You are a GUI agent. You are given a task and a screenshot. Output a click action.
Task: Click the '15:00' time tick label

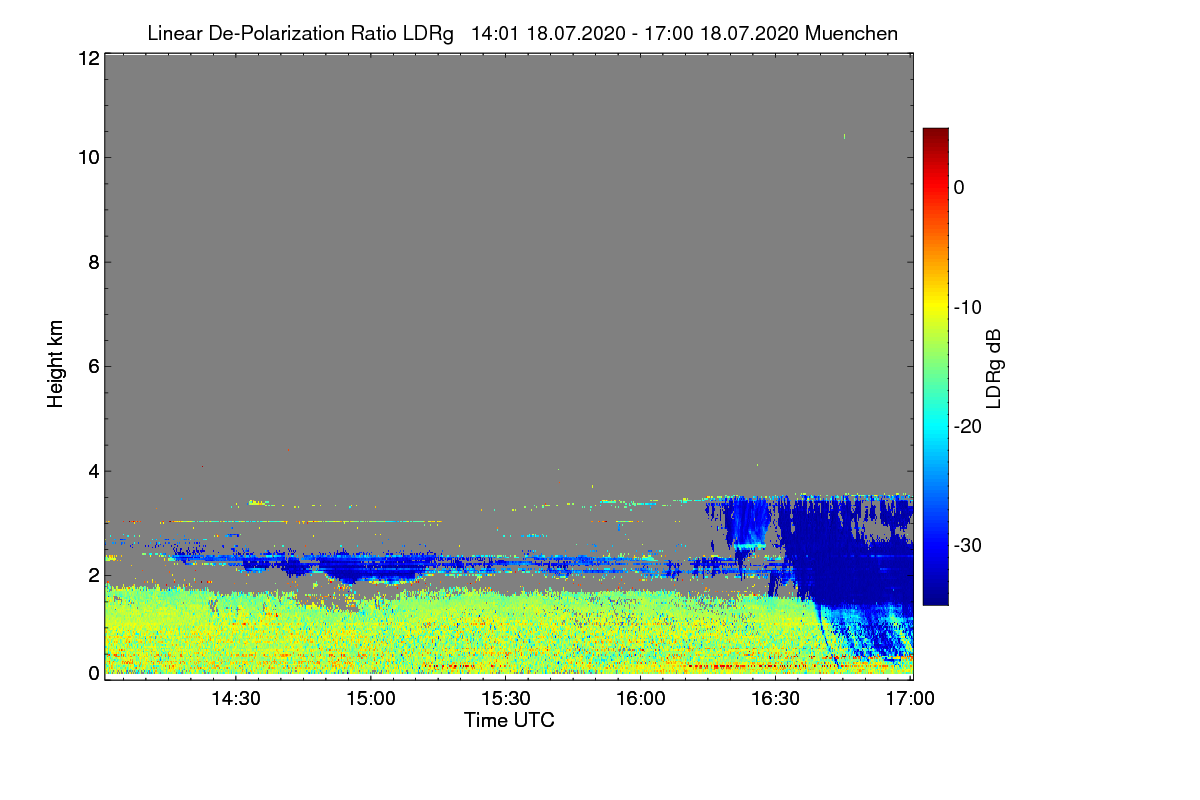pos(371,699)
